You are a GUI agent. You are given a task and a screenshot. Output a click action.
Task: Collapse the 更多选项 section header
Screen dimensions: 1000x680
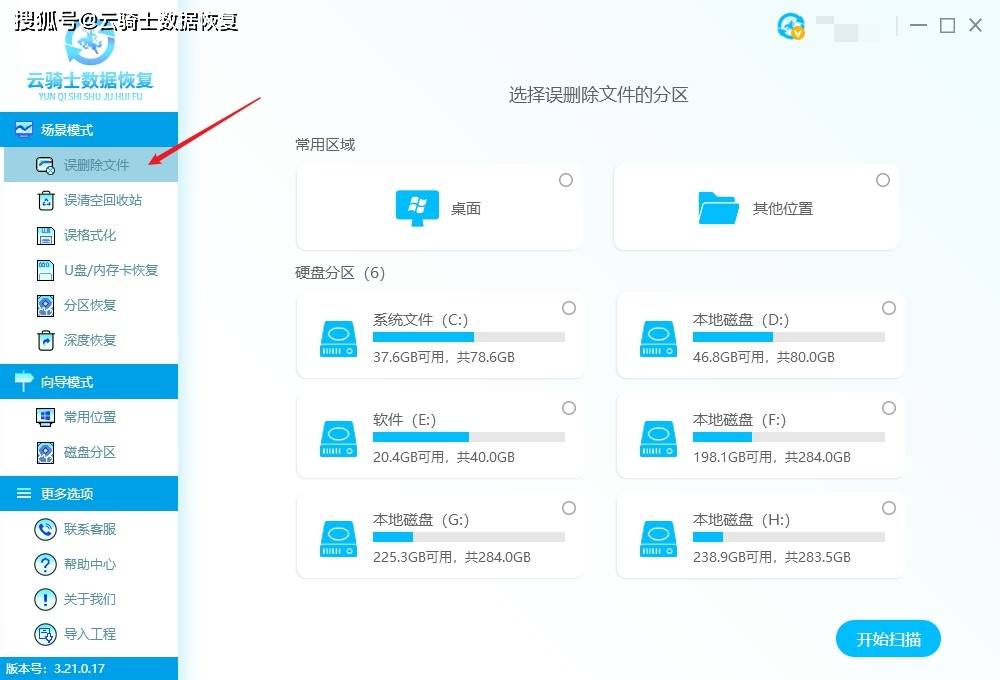pos(89,494)
